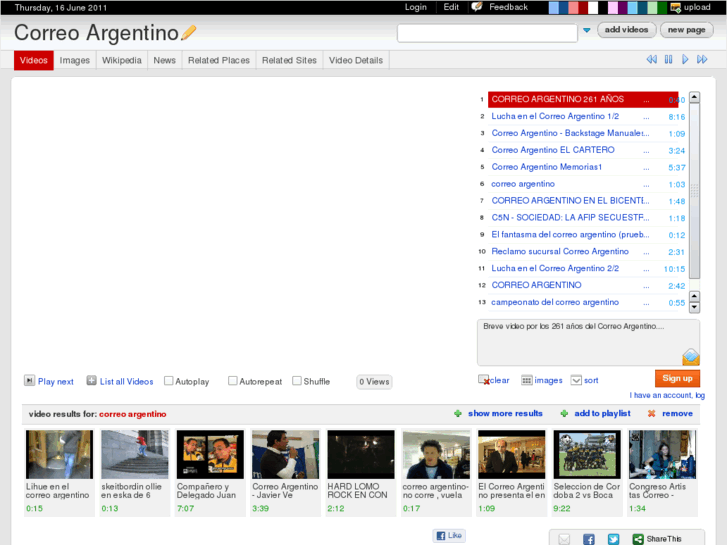The height and width of the screenshot is (545, 727).
Task: Share via the Facebook icon at bottom
Action: pyautogui.click(x=589, y=539)
